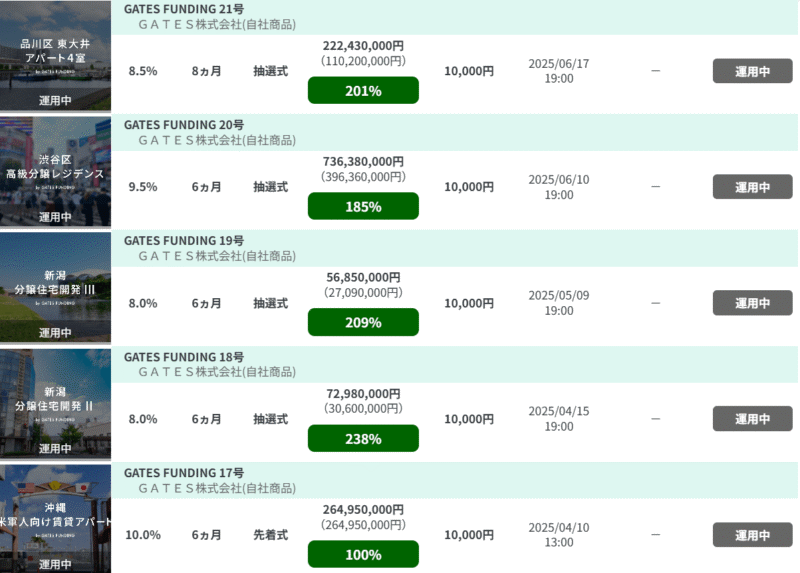
Task: Click the GATES FUNDING 17号 title
Action: pos(184,473)
